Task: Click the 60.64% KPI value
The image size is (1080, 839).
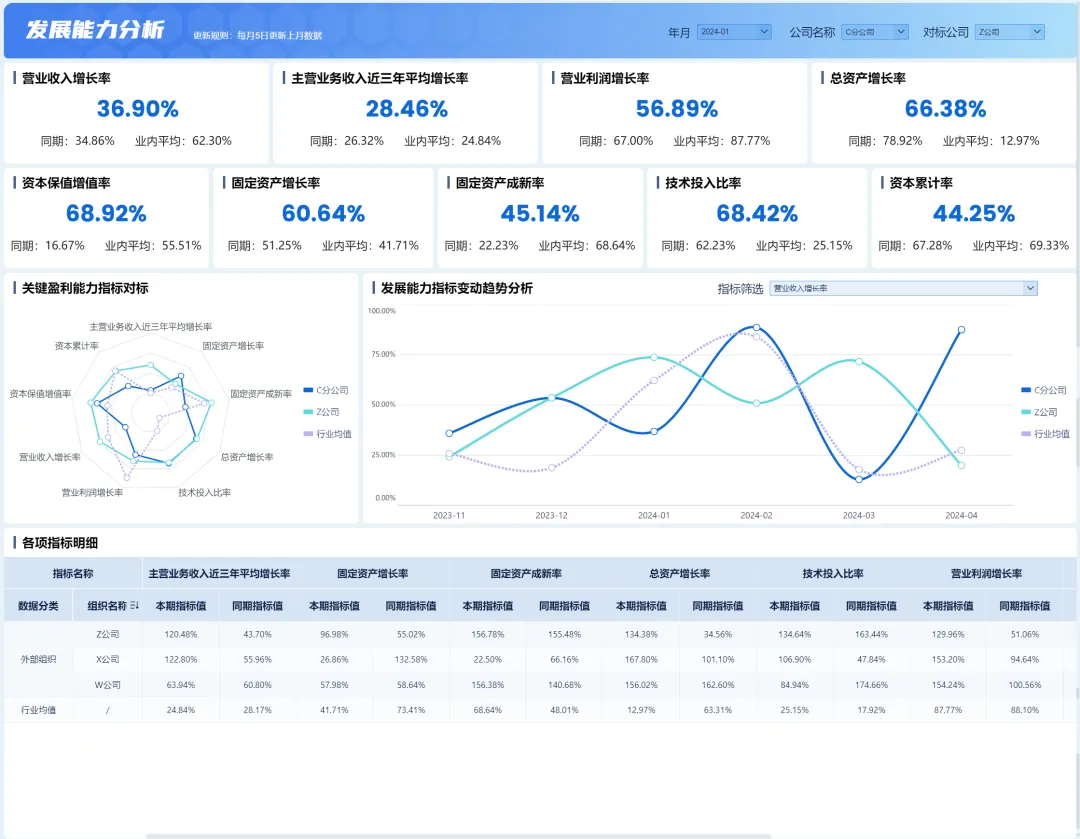Action: click(x=323, y=214)
